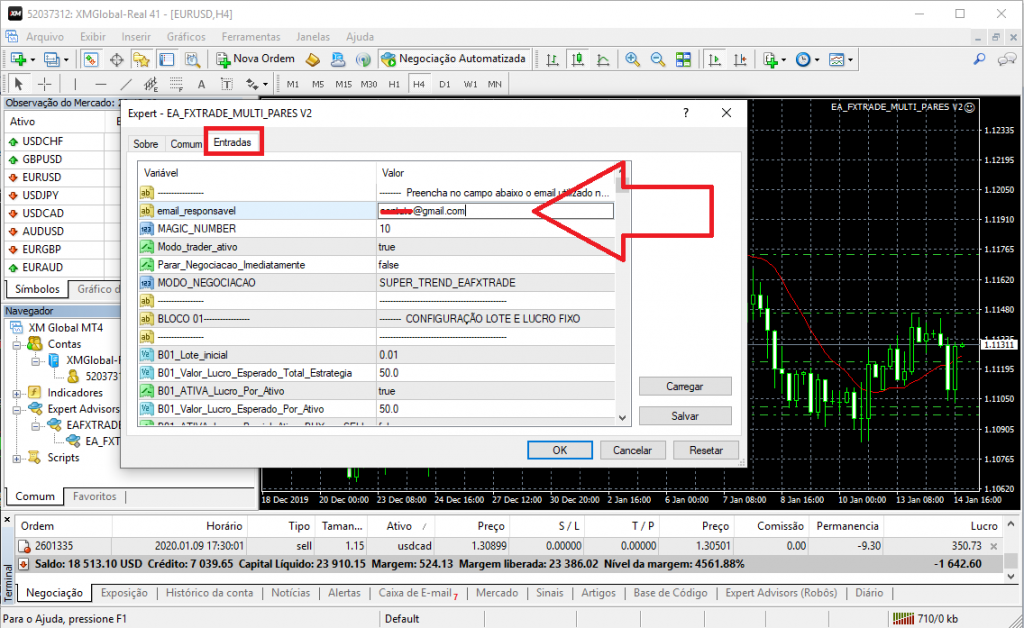
Task: Select the D1 timeframe
Action: click(445, 84)
